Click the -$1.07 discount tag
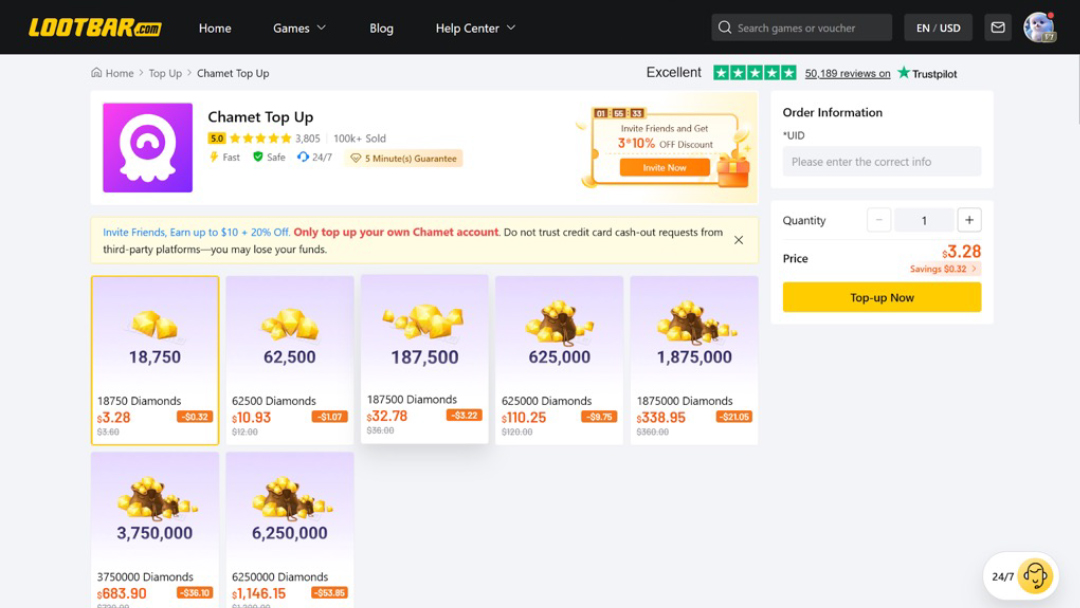Viewport: 1080px width, 608px height. pyautogui.click(x=330, y=417)
